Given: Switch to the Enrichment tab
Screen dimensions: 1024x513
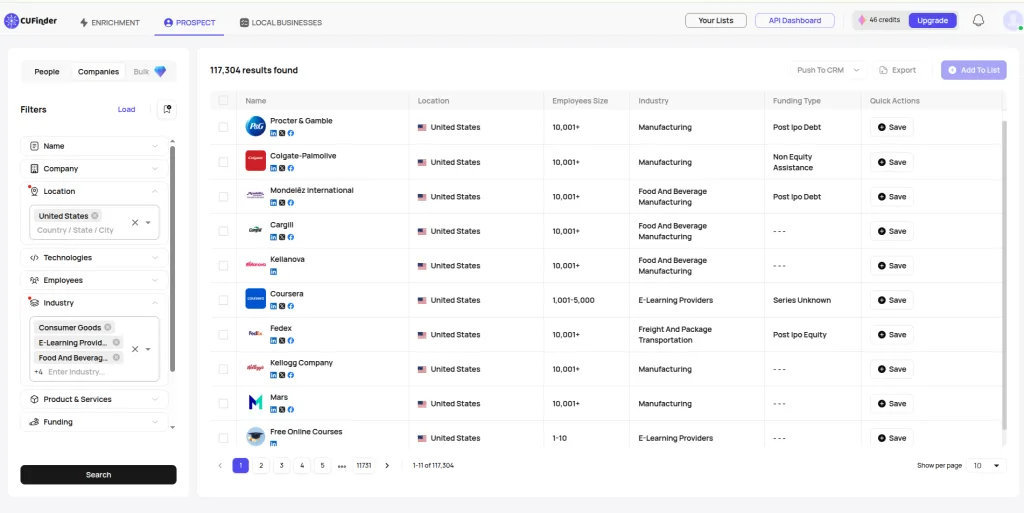Looking at the screenshot, I should pyautogui.click(x=110, y=22).
